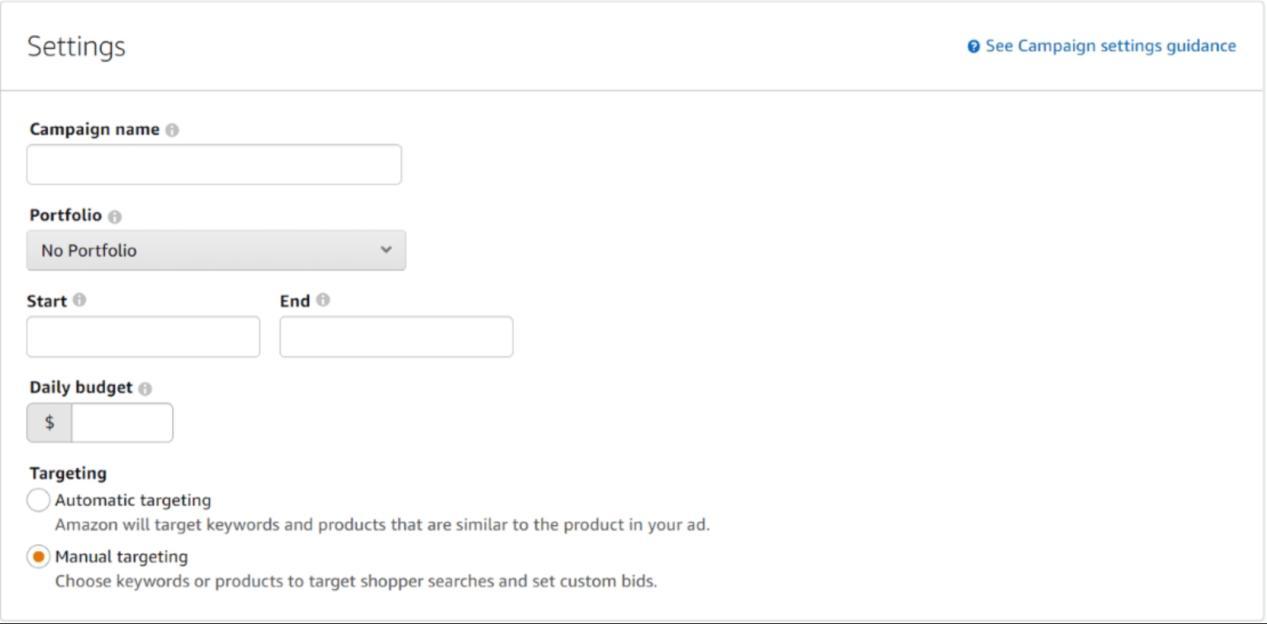Open the Start date field

[143, 337]
